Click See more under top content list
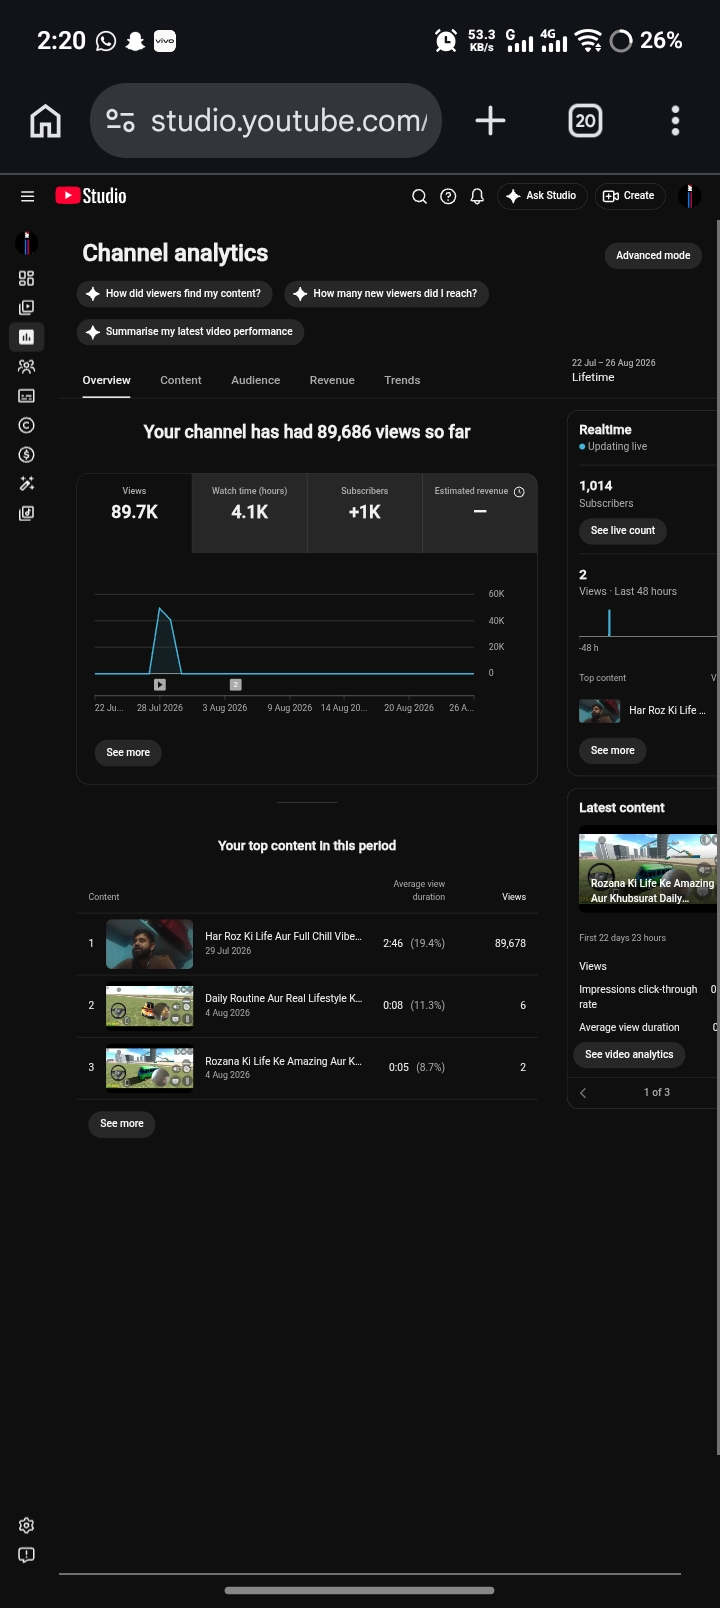Viewport: 720px width, 1608px height. click(x=122, y=1124)
